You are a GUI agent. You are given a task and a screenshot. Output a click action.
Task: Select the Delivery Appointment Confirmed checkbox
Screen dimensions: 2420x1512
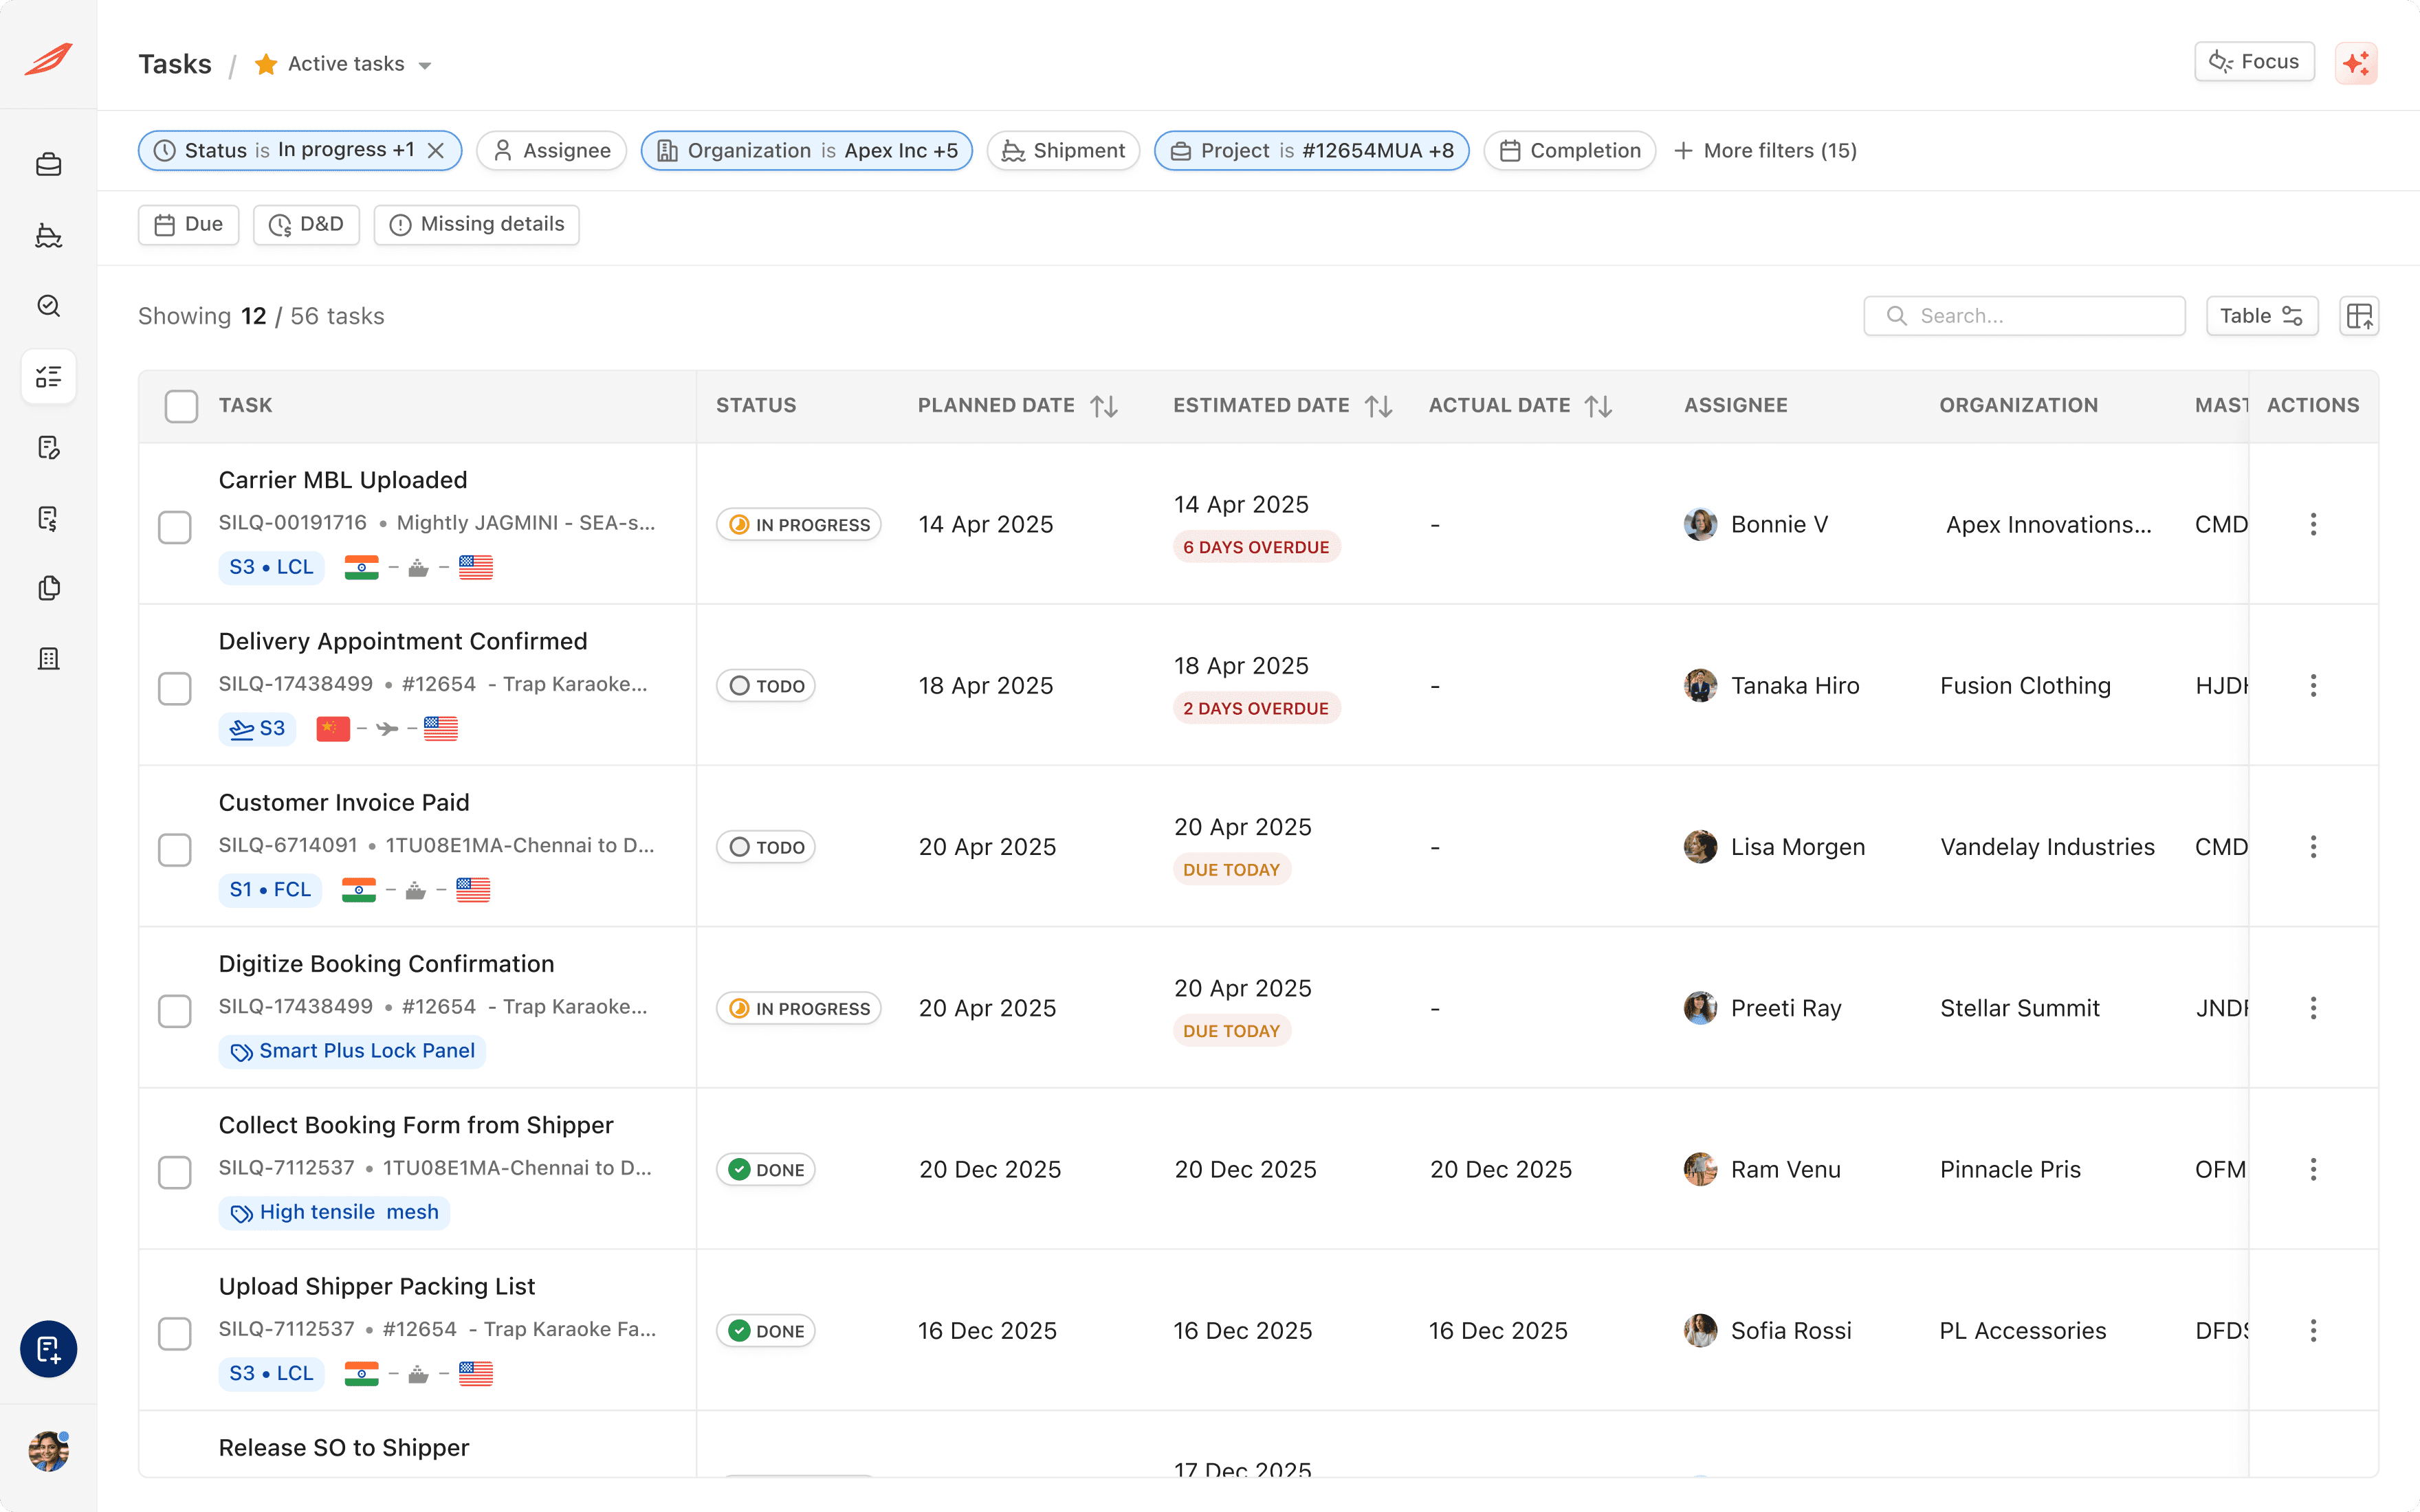(175, 688)
